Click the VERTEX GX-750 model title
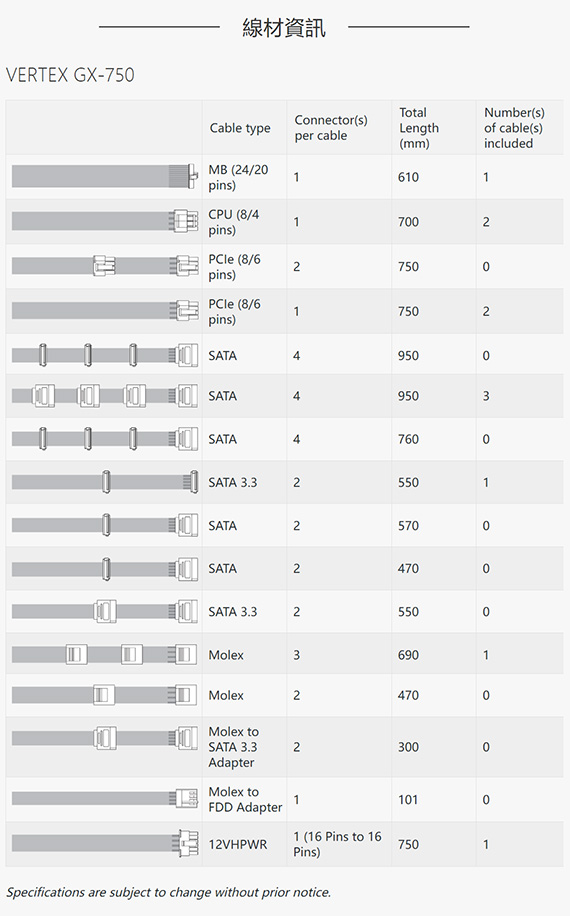This screenshot has width=570, height=916. [70, 75]
